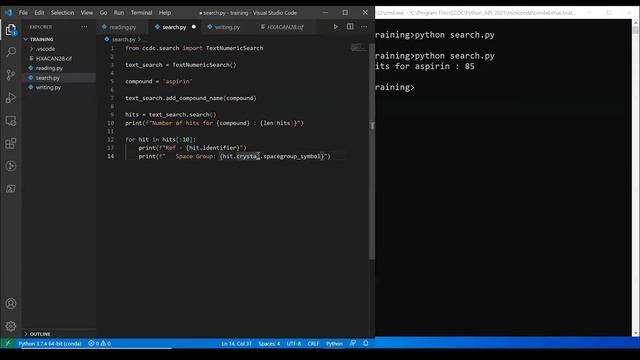Click the cmd window prompt line

pyautogui.click(x=395, y=87)
